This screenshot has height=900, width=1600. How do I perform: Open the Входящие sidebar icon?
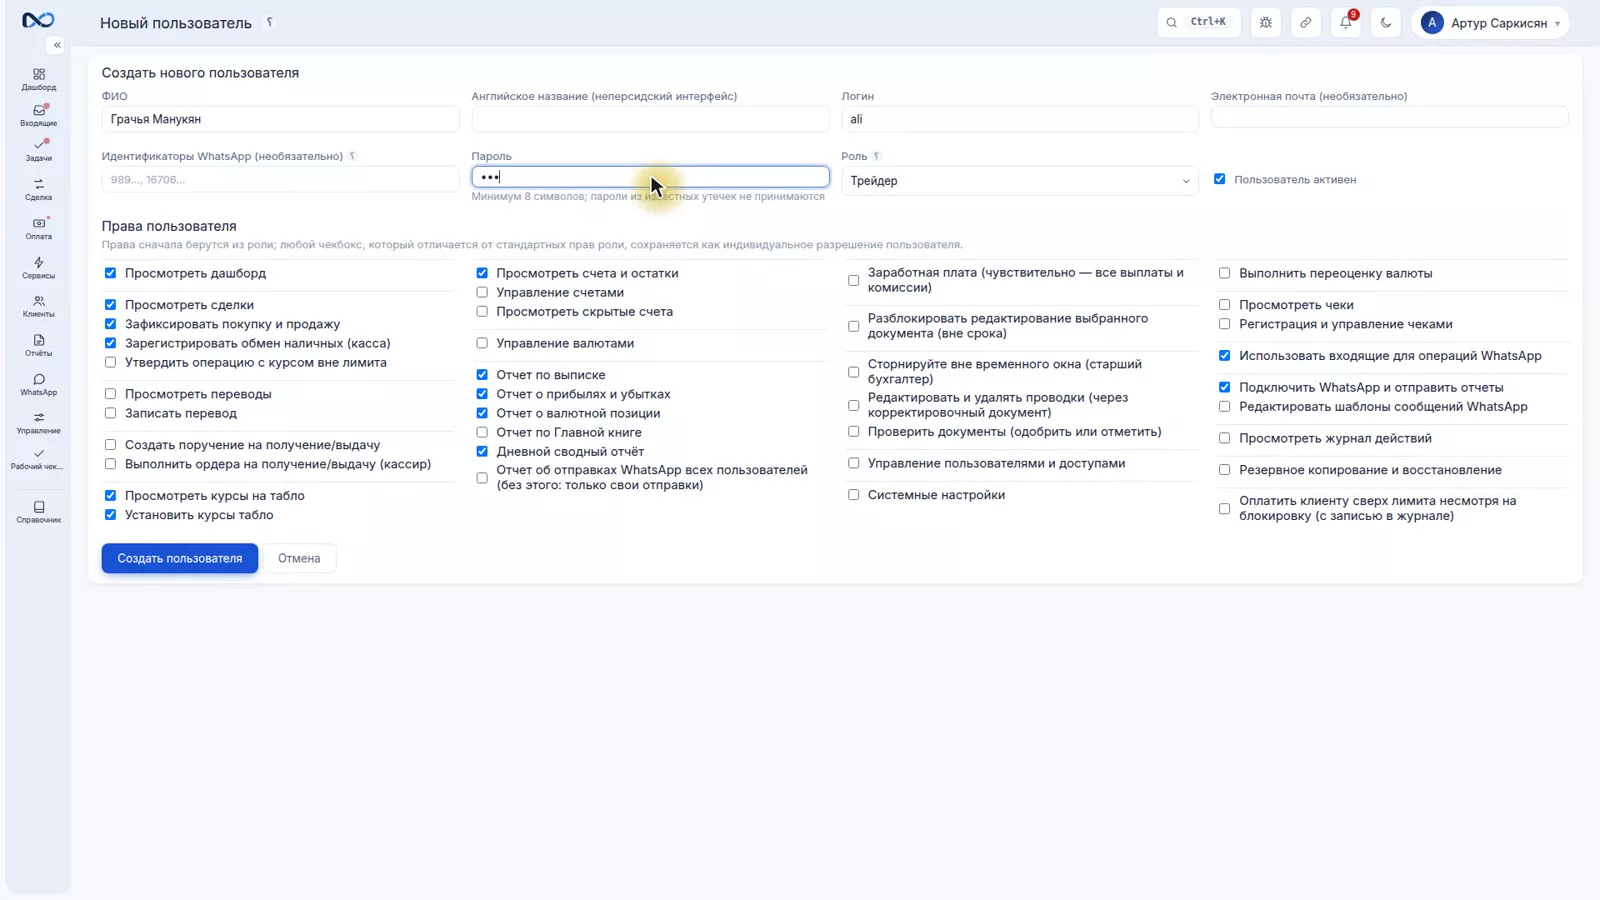point(38,115)
